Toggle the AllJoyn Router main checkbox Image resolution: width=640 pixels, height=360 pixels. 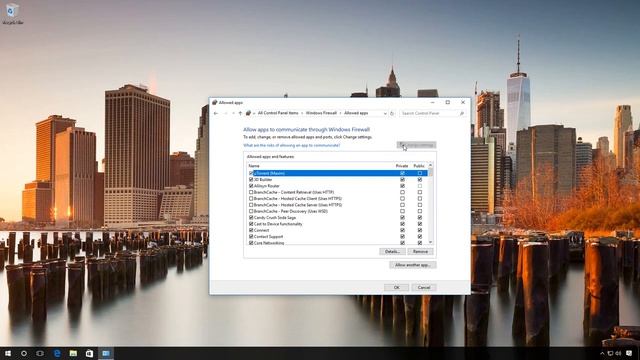(x=251, y=186)
